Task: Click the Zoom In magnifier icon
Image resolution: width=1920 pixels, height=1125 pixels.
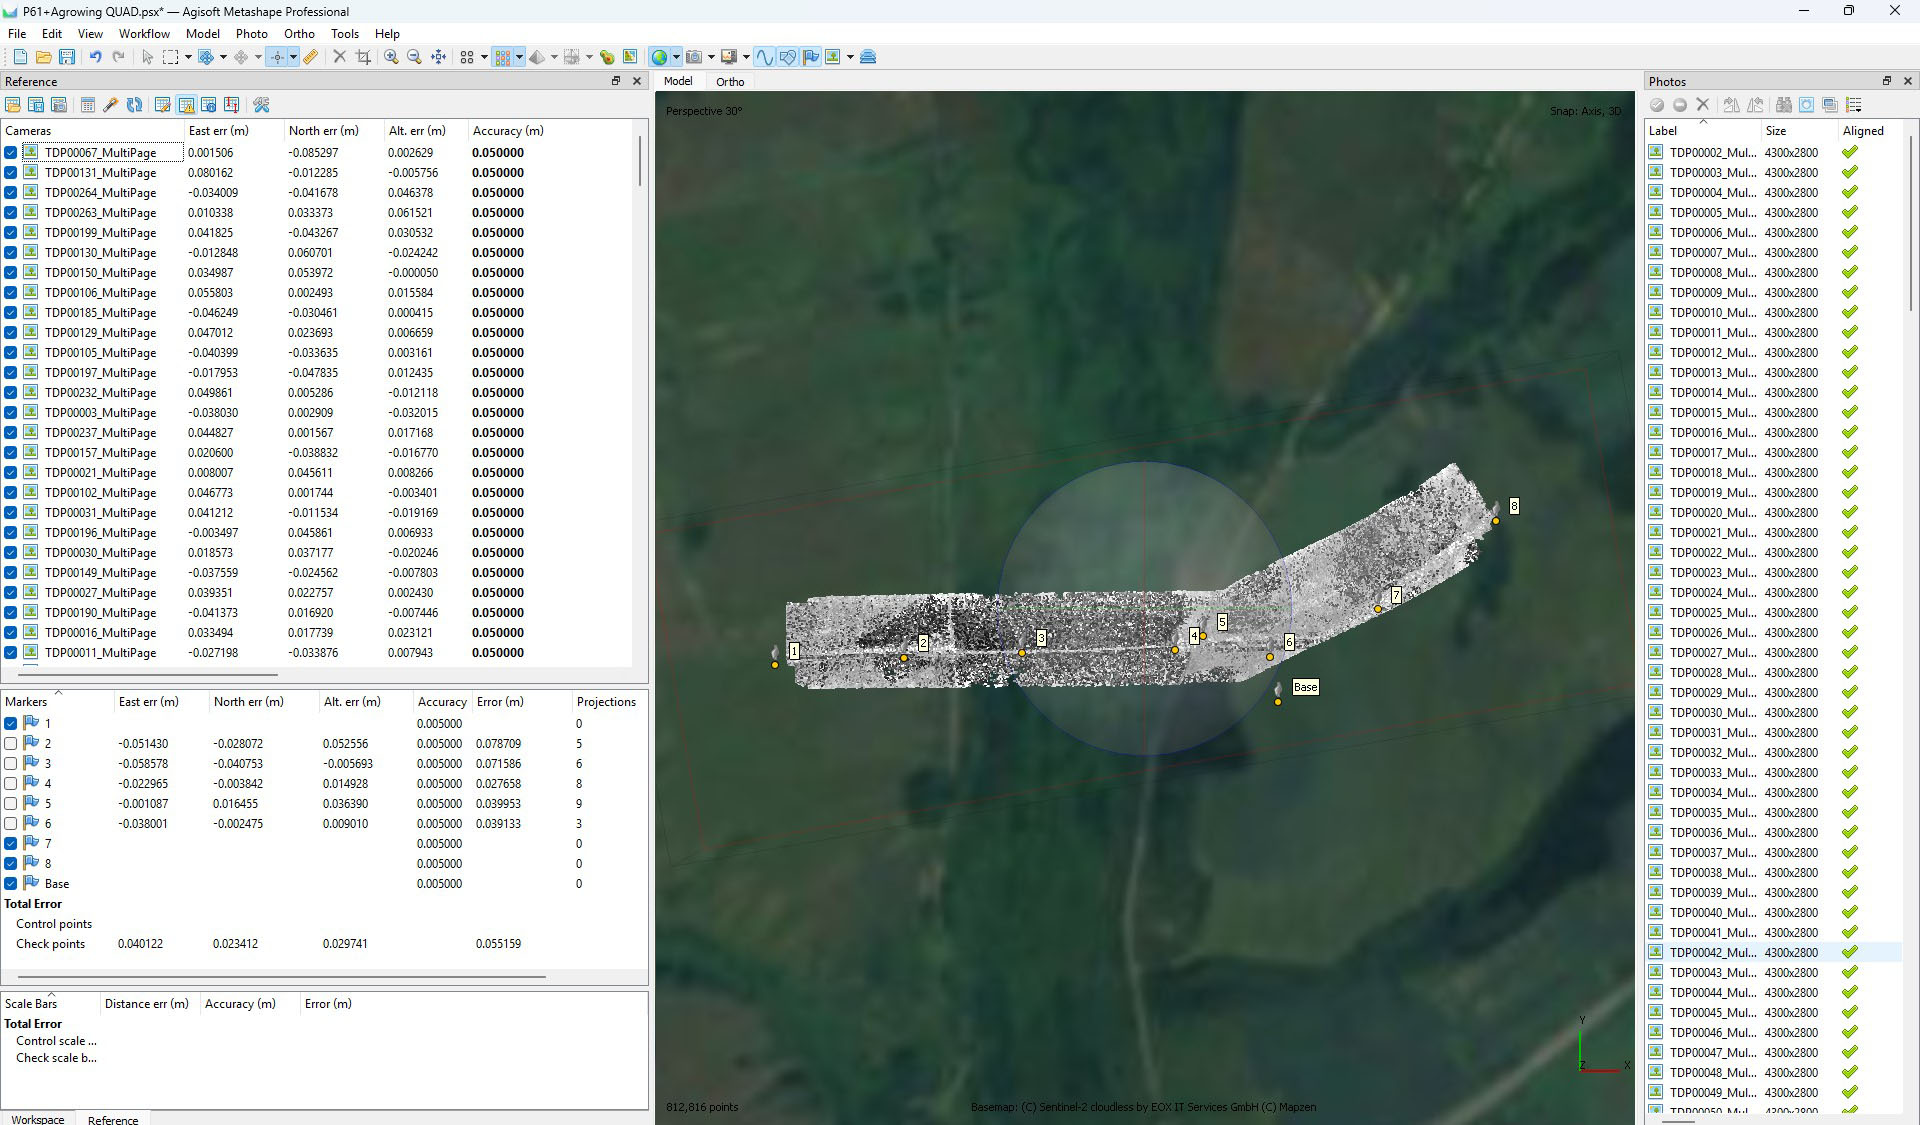Action: point(391,57)
